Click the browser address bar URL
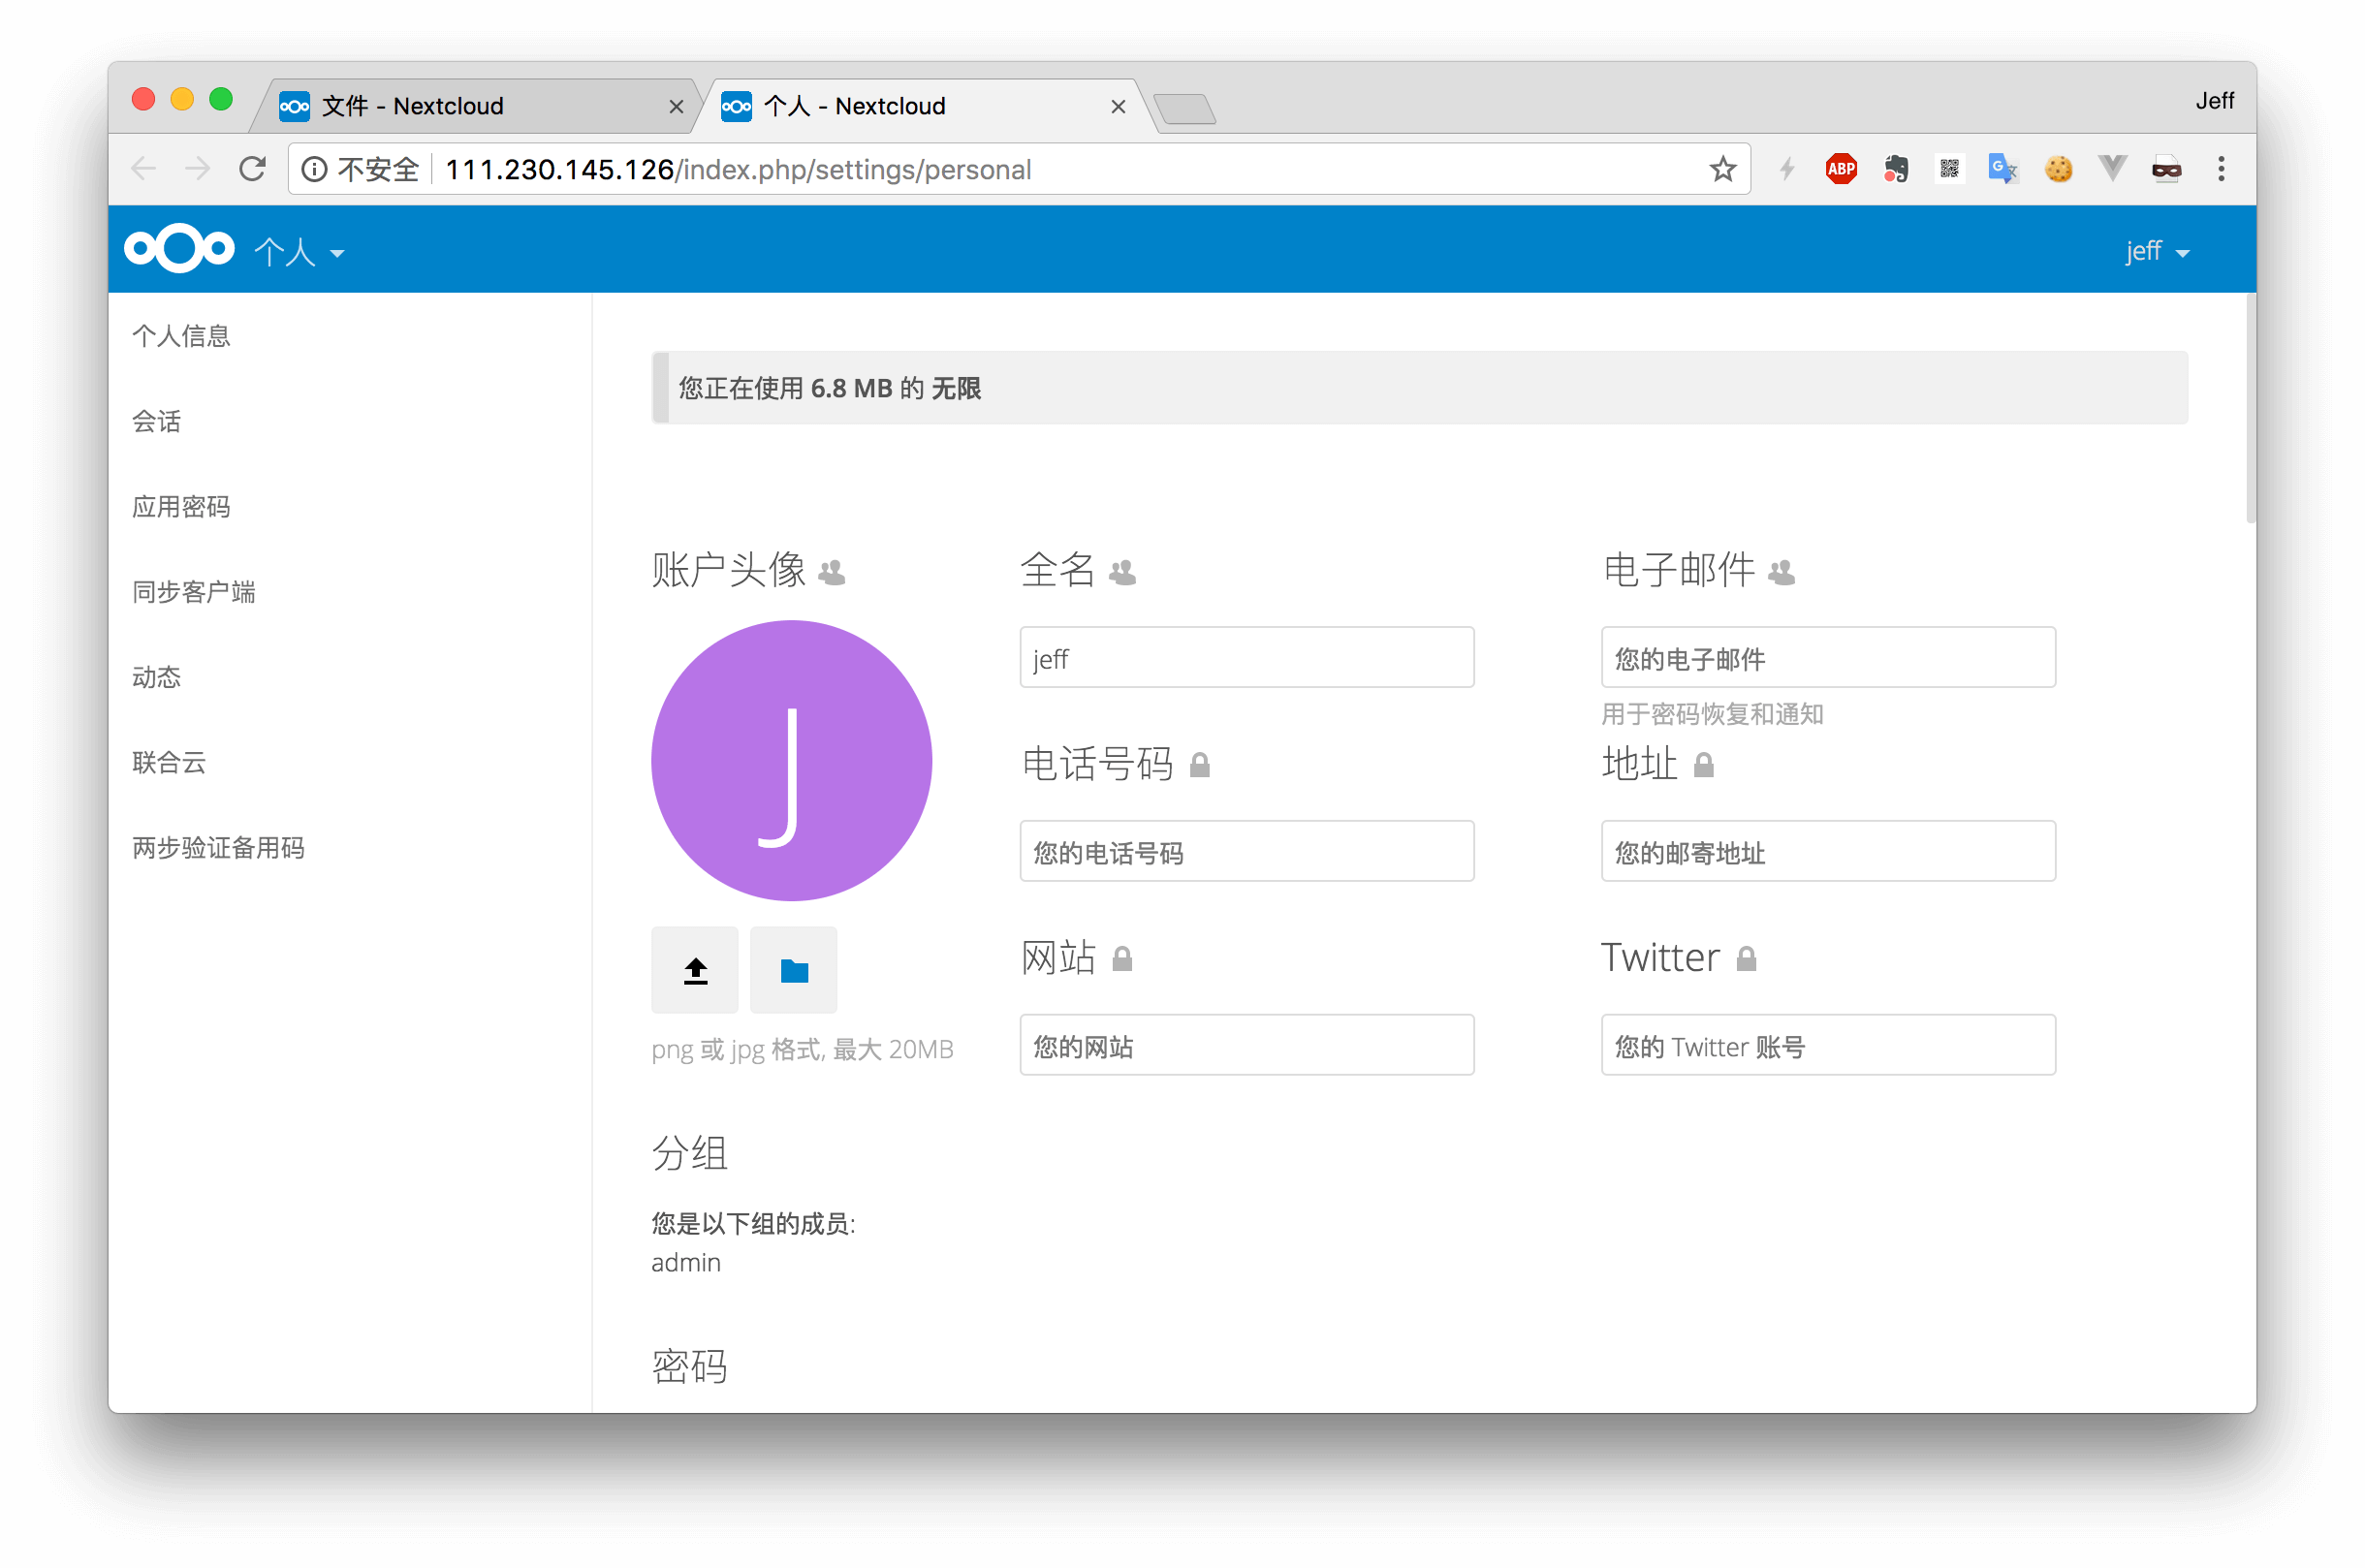This screenshot has width=2365, height=1568. click(x=738, y=169)
